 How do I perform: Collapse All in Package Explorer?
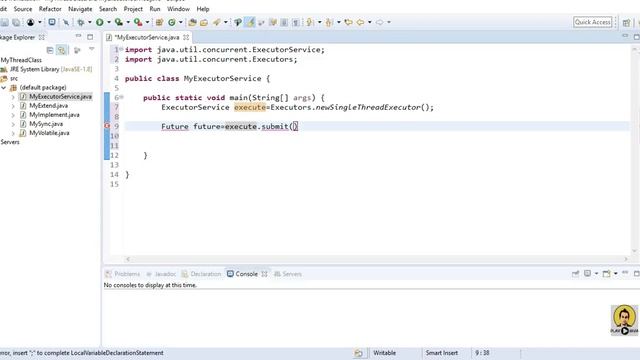point(50,50)
